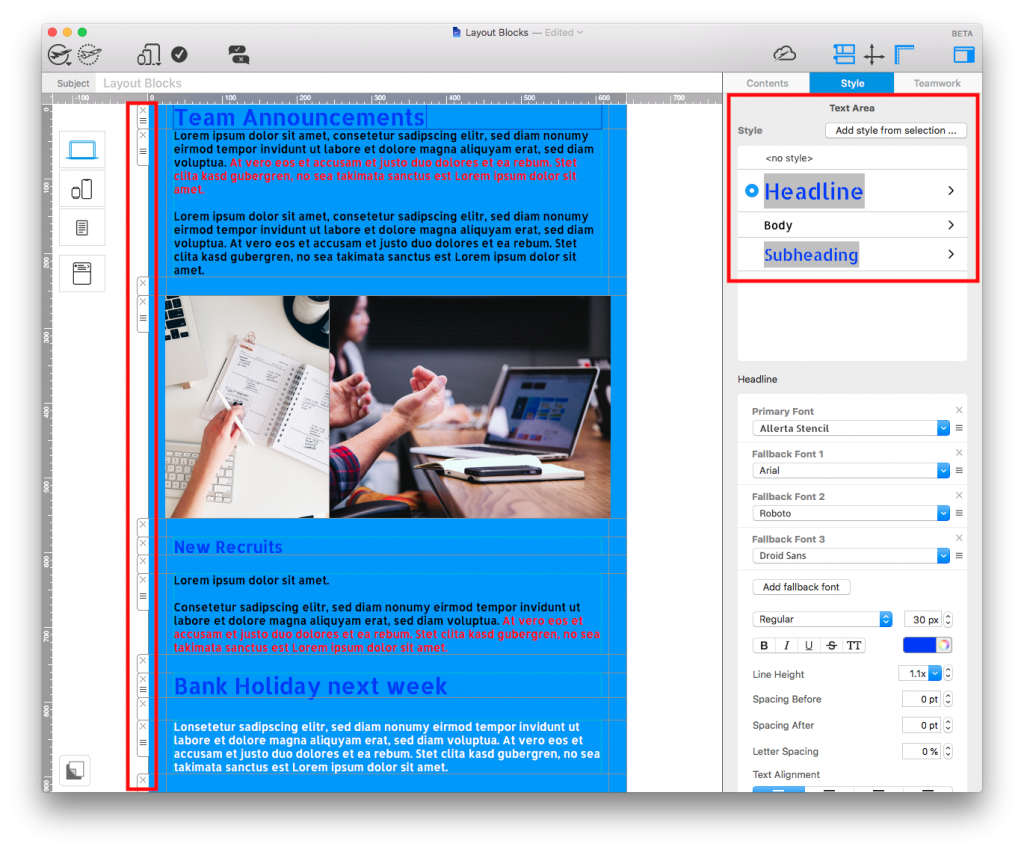
Task: Select the inbox preview mode icon
Action: tap(82, 274)
